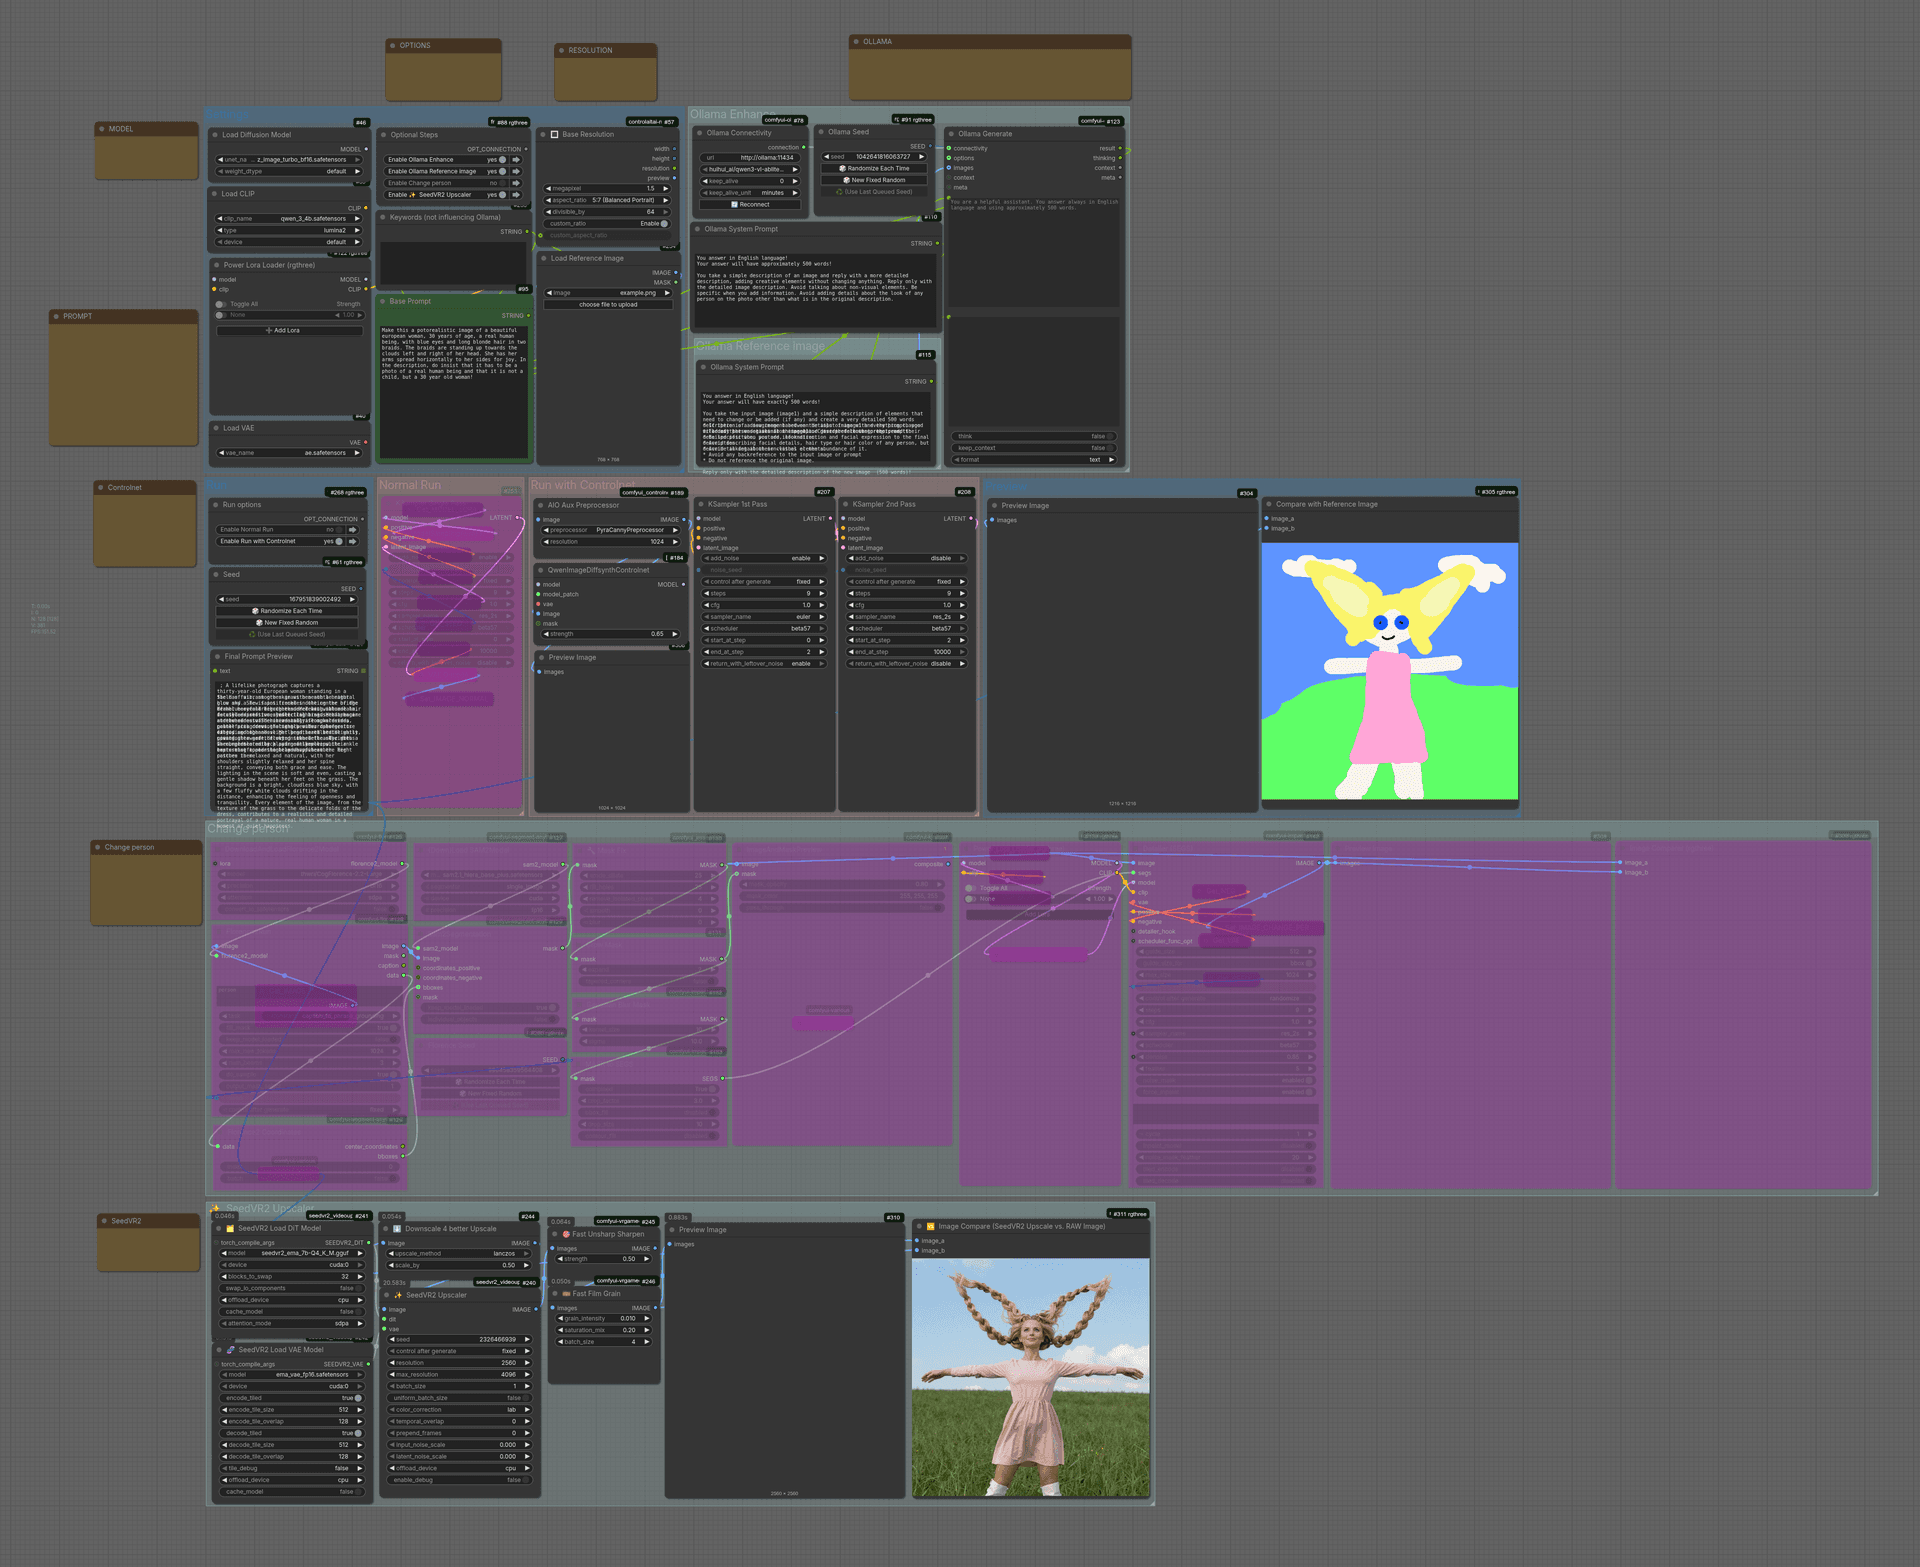Click go-to arrow for Enable Change person
Screen dimensions: 1920x1567
tap(517, 183)
